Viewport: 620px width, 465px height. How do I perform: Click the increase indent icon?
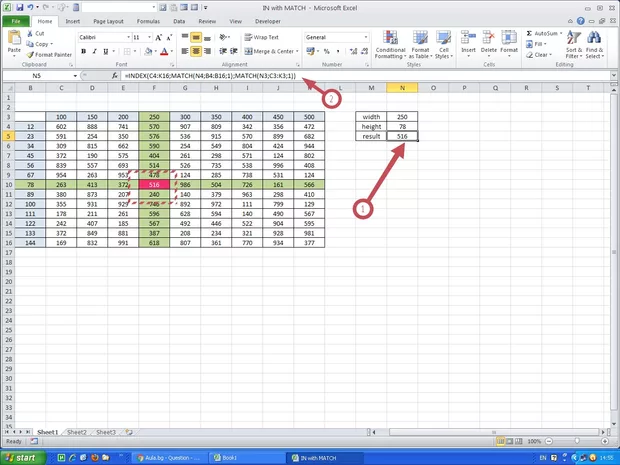(x=234, y=51)
